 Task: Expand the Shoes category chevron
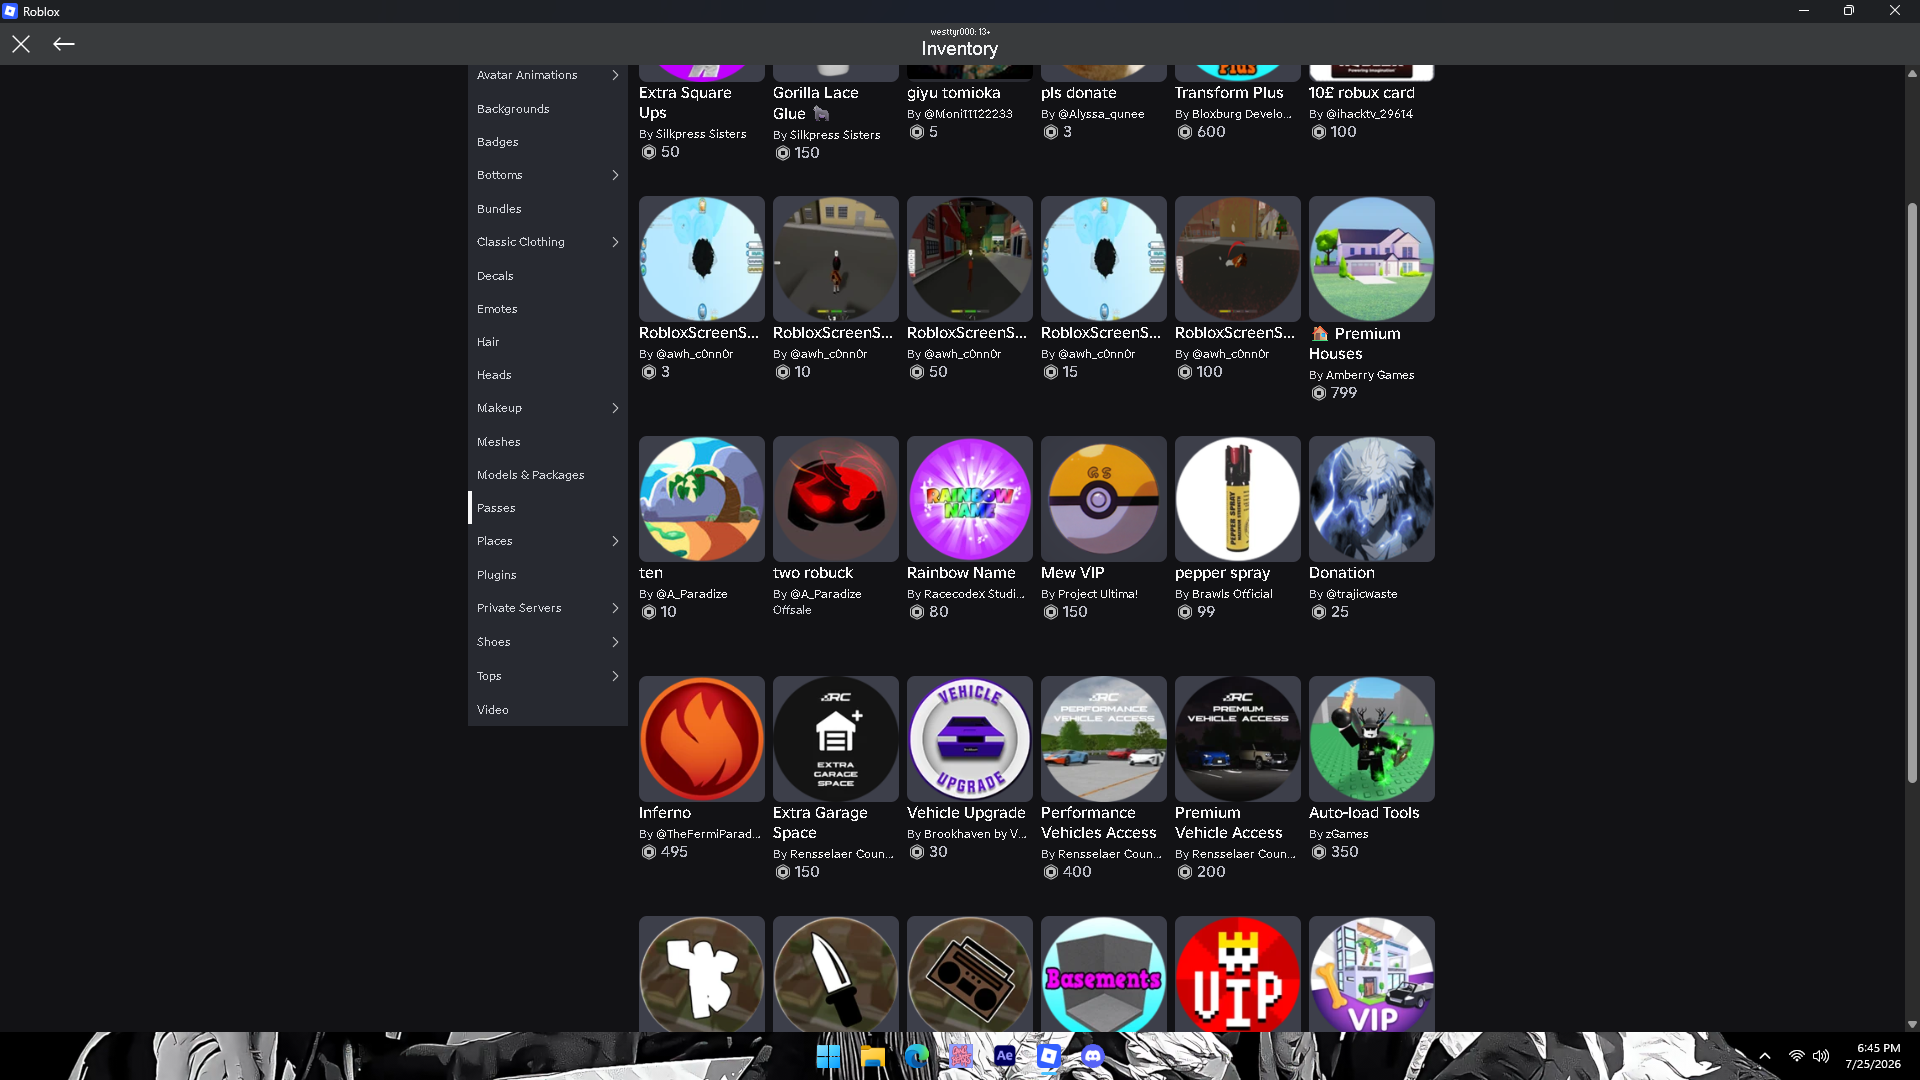point(615,642)
